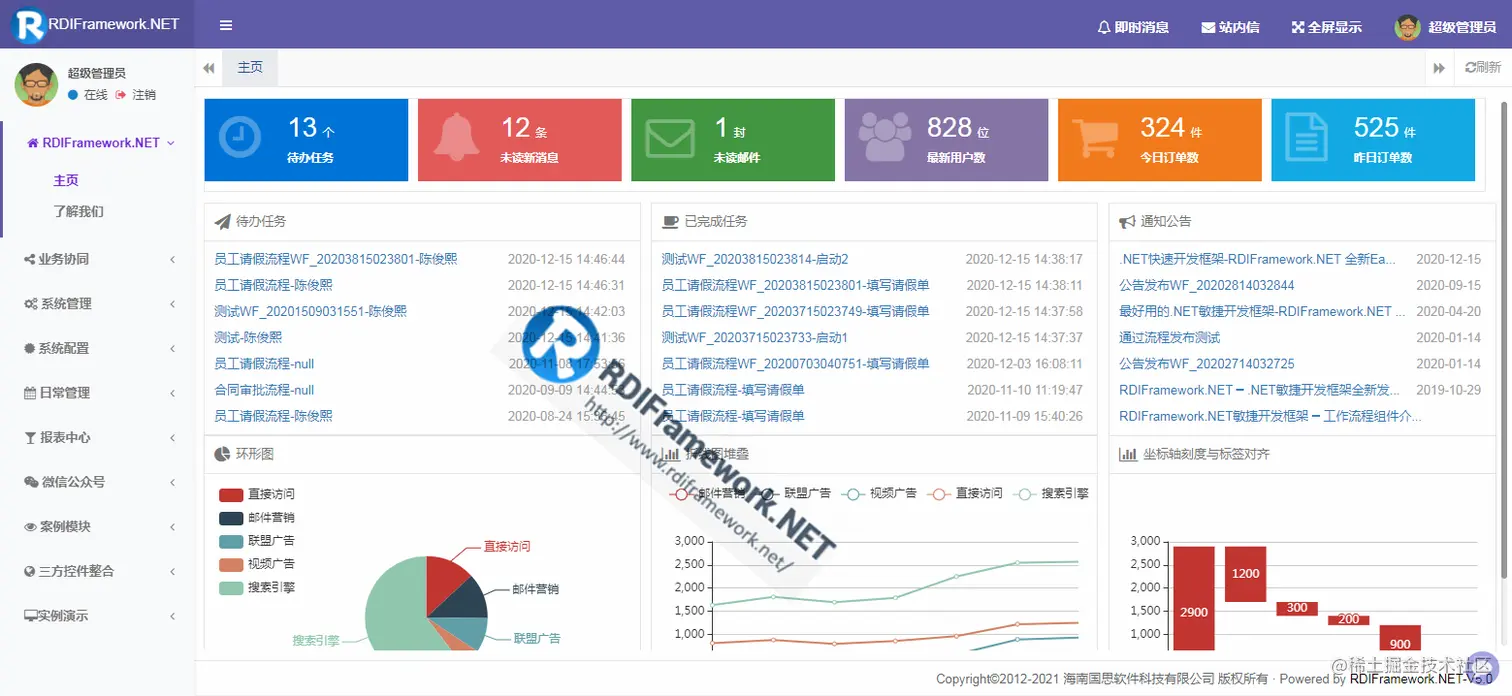Screen dimensions: 1512x696
Task: Open 站内信 envelope messages
Action: 1230,27
